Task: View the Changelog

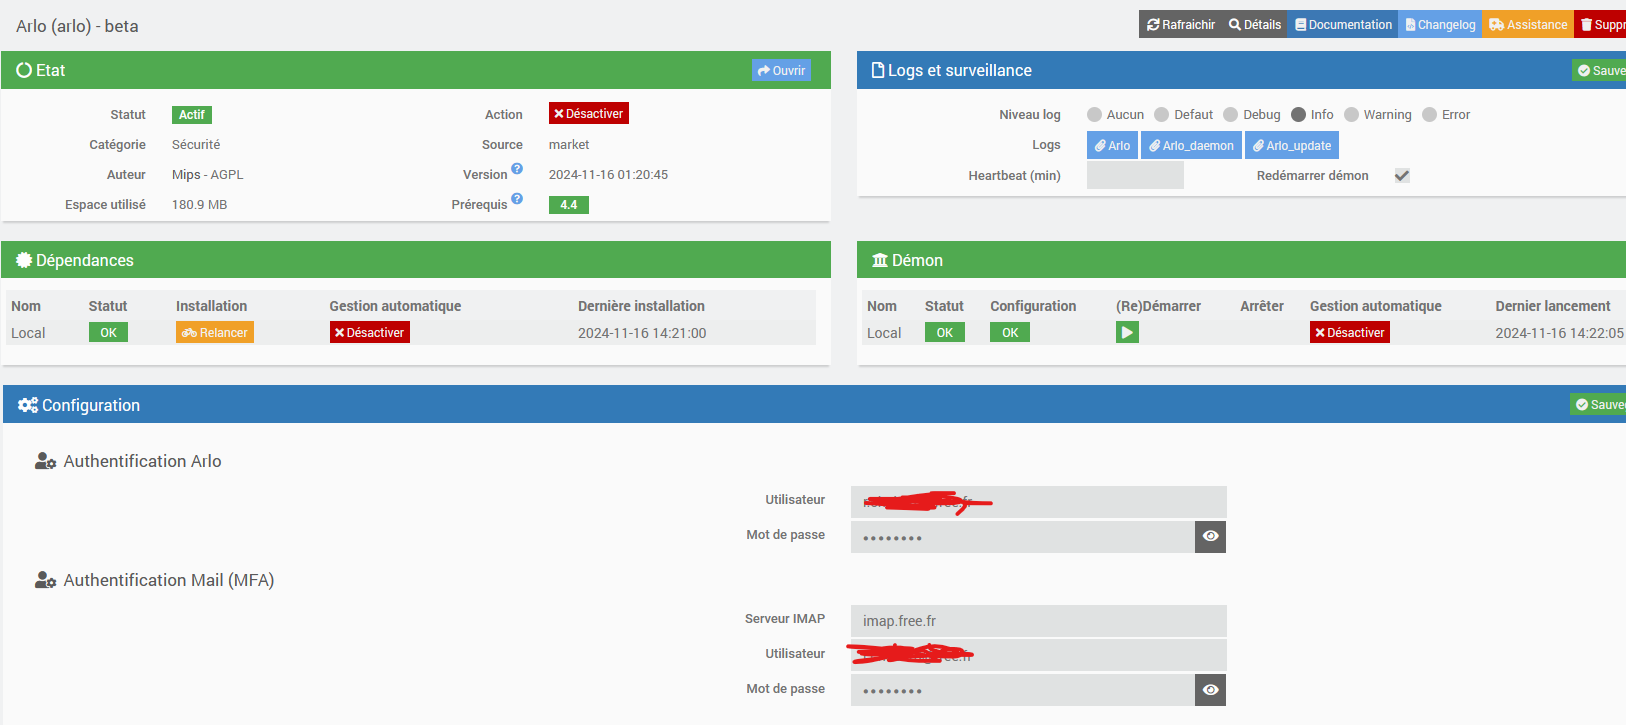Action: (x=1440, y=25)
